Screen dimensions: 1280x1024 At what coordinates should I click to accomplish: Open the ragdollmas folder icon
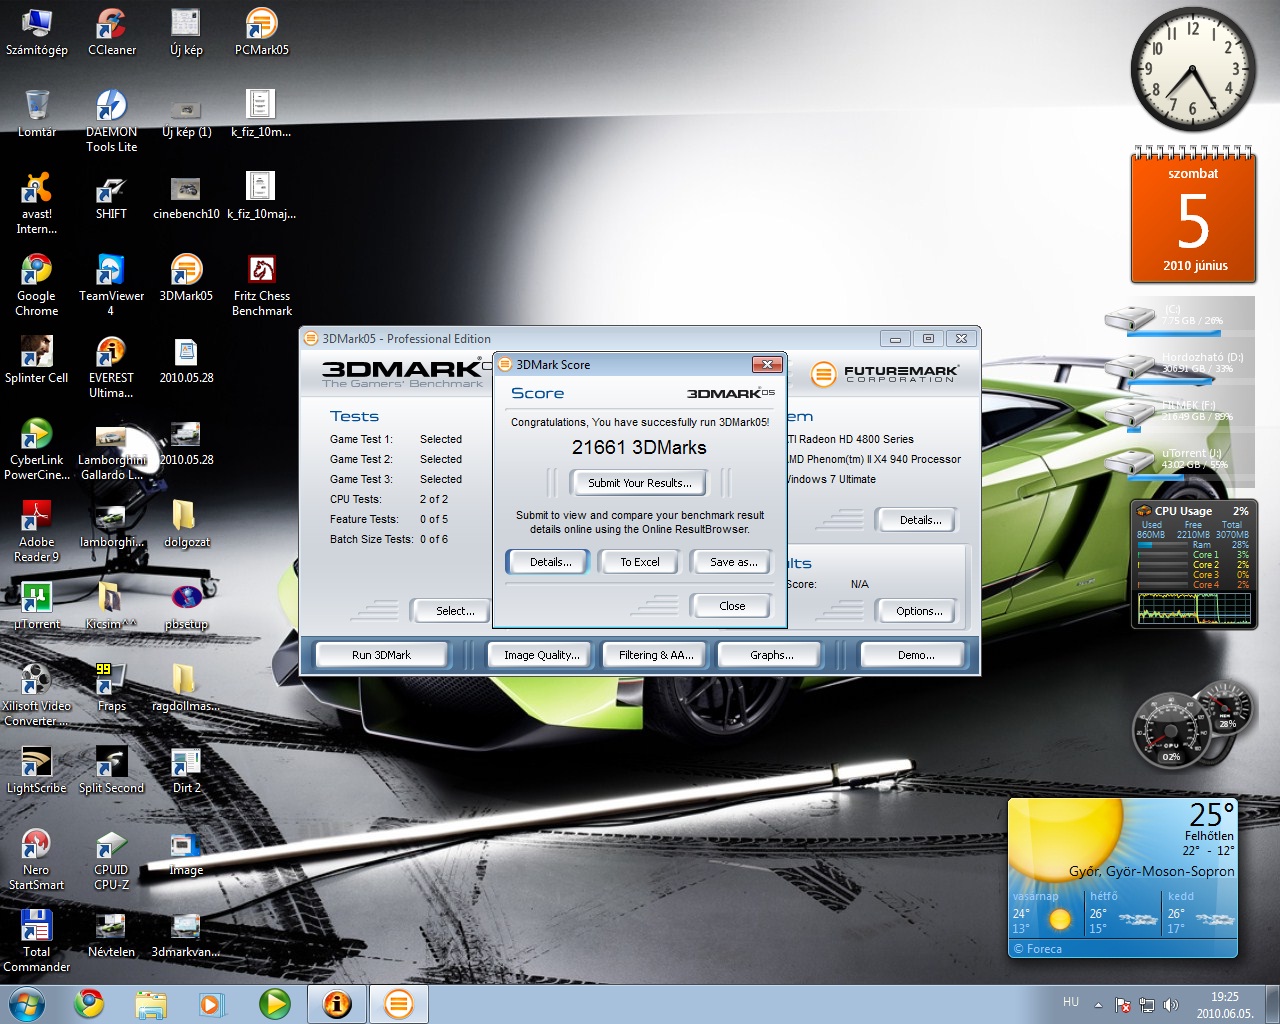186,687
